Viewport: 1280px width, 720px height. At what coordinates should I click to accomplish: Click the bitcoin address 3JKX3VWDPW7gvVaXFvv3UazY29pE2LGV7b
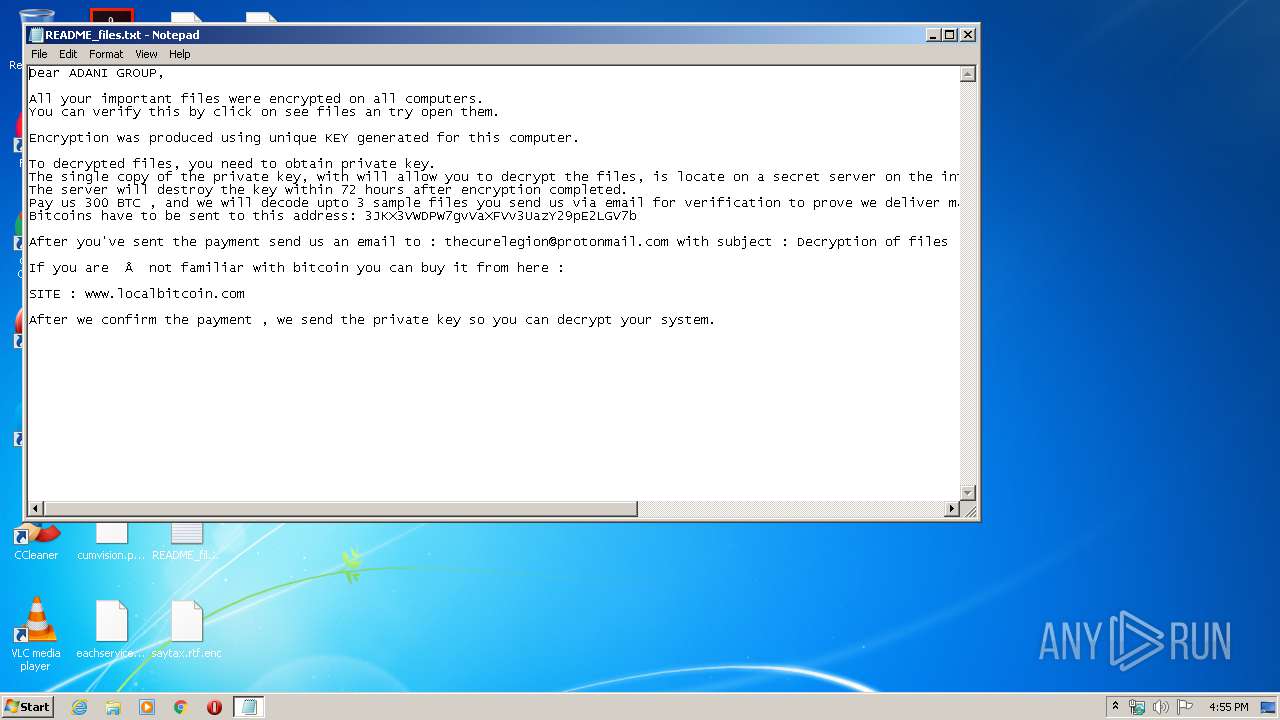(x=500, y=216)
